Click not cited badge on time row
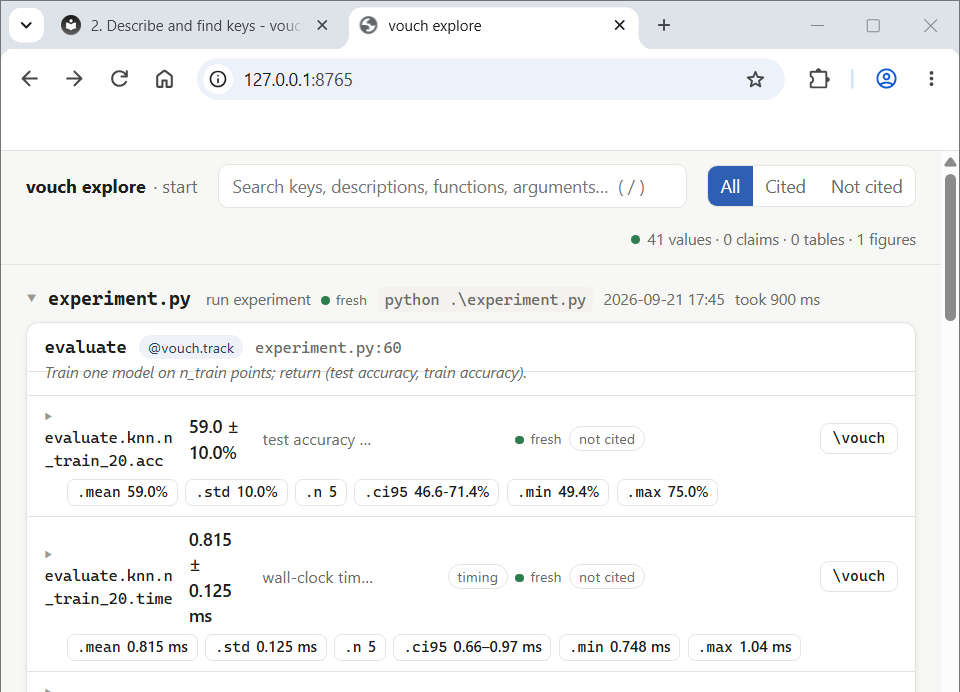This screenshot has width=960, height=692. coord(607,577)
